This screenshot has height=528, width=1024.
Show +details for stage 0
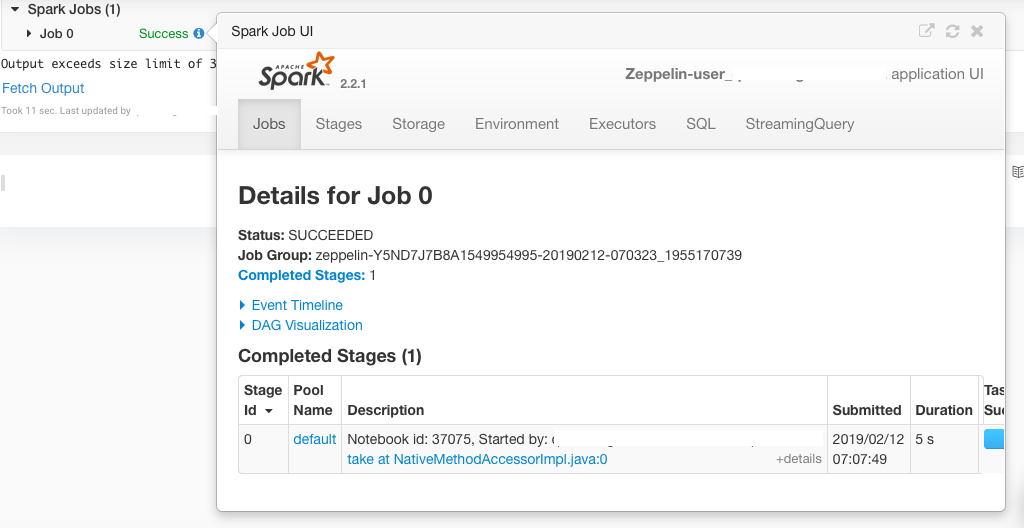(x=798, y=459)
